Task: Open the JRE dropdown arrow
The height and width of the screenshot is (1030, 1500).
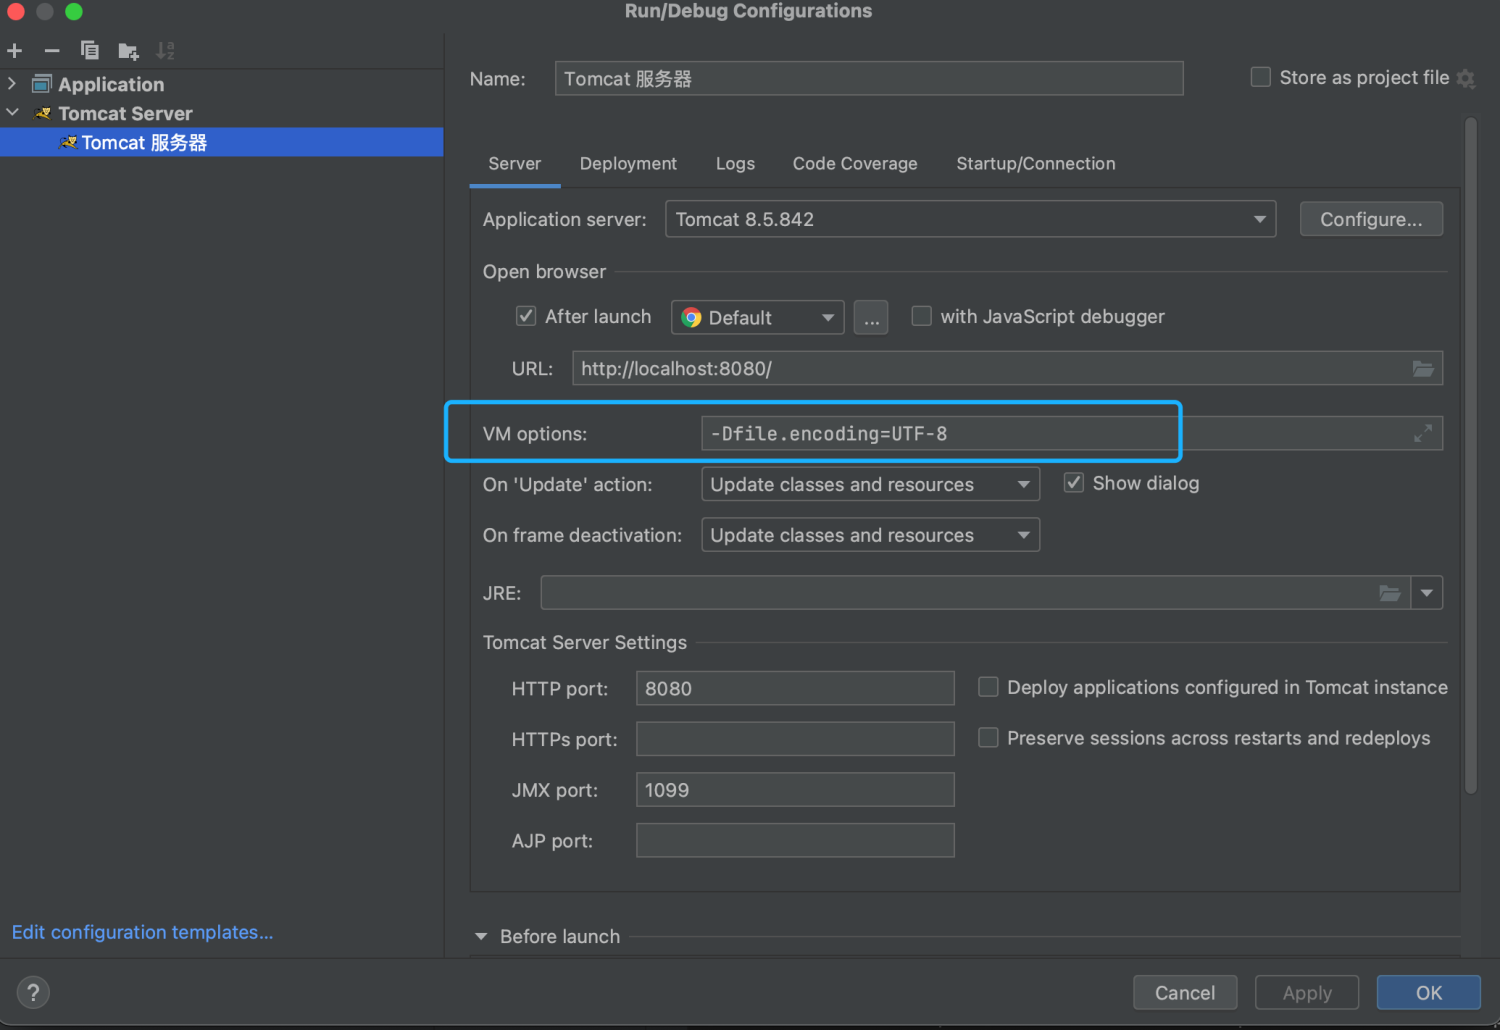Action: [x=1427, y=593]
